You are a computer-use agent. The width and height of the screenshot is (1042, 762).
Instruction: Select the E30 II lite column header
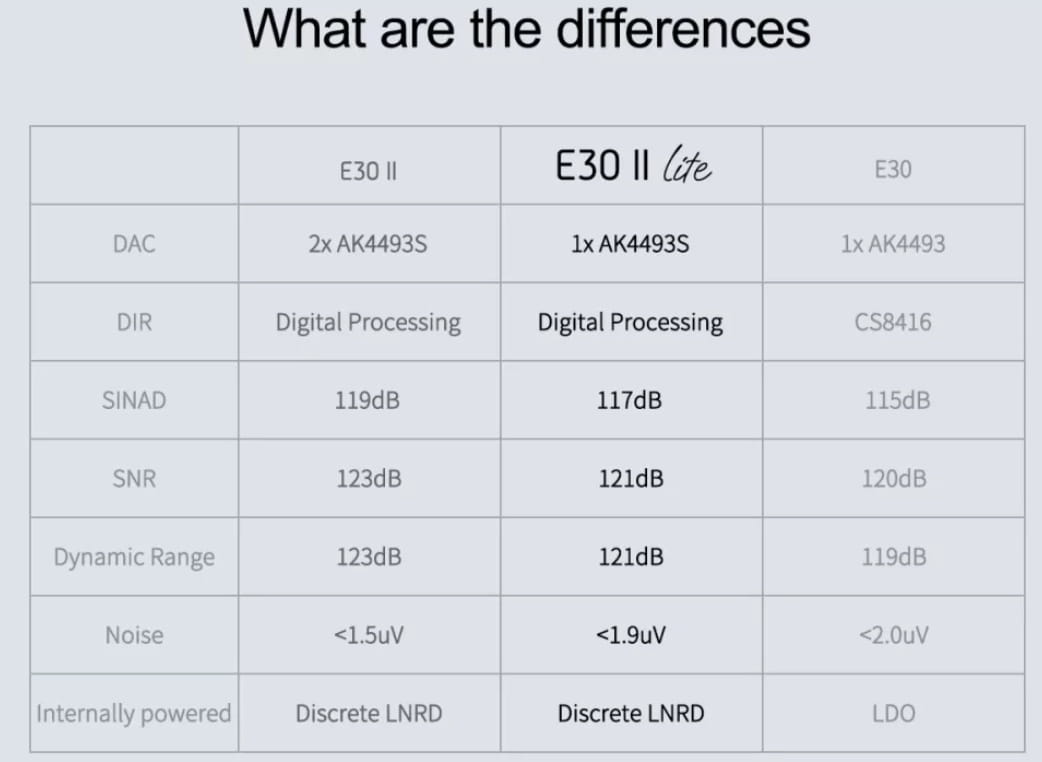[x=632, y=167]
